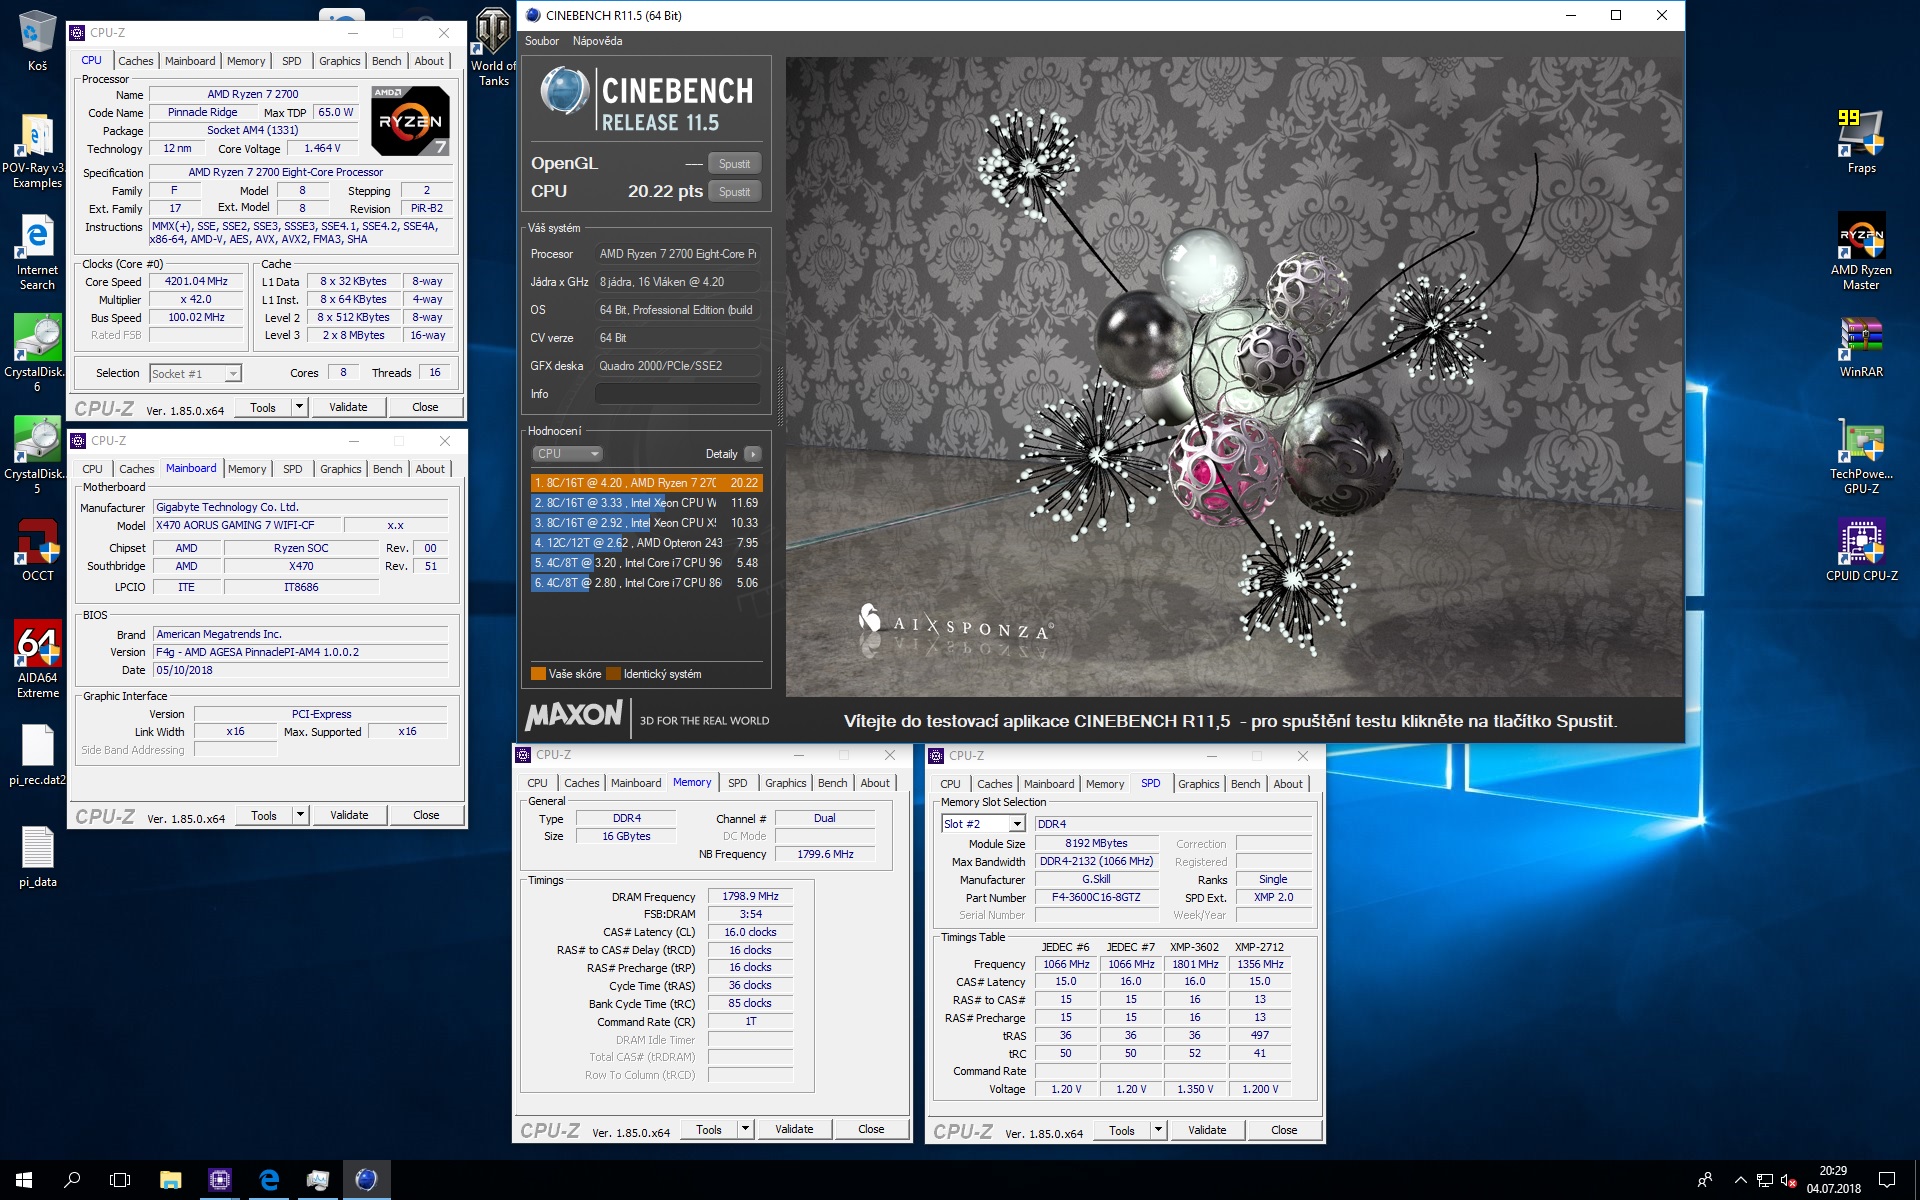Open Edge browser from taskbar
1920x1200 pixels.
(269, 1180)
